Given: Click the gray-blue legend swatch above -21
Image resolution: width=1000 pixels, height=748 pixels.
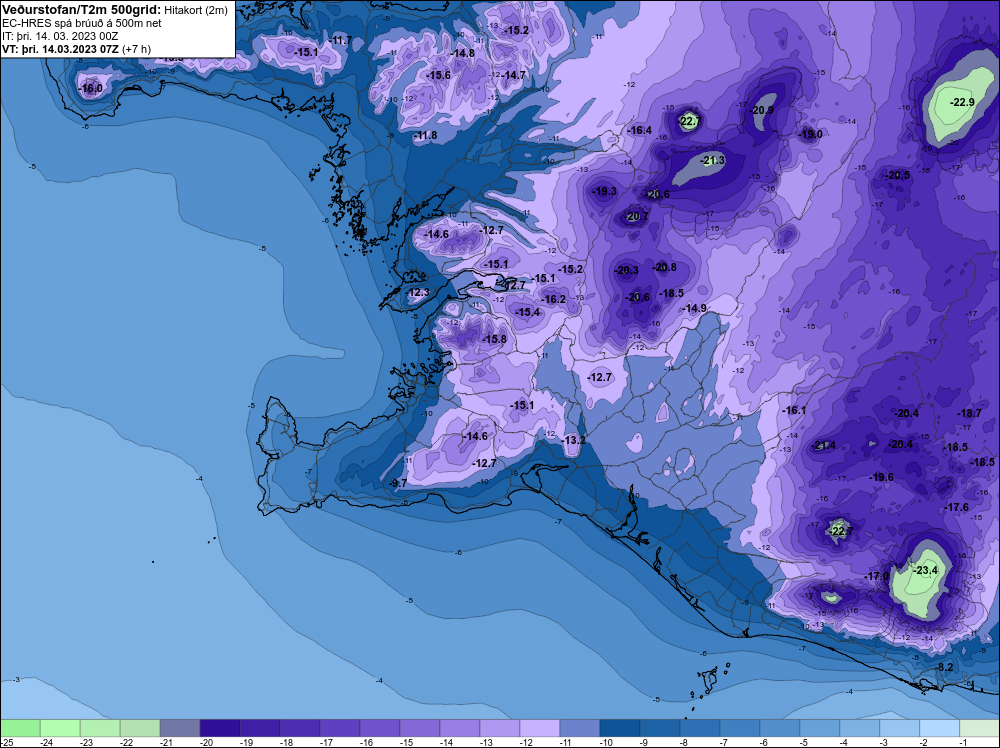Looking at the screenshot, I should pos(180,728).
